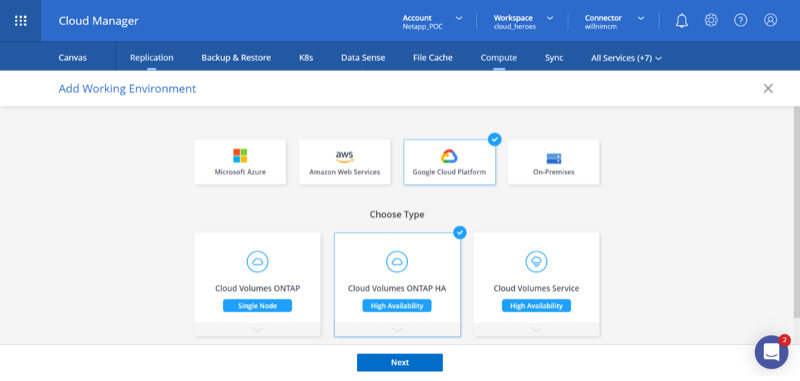This screenshot has width=800, height=381.
Task: Toggle the Google Cloud Platform checkmark
Action: 494,139
